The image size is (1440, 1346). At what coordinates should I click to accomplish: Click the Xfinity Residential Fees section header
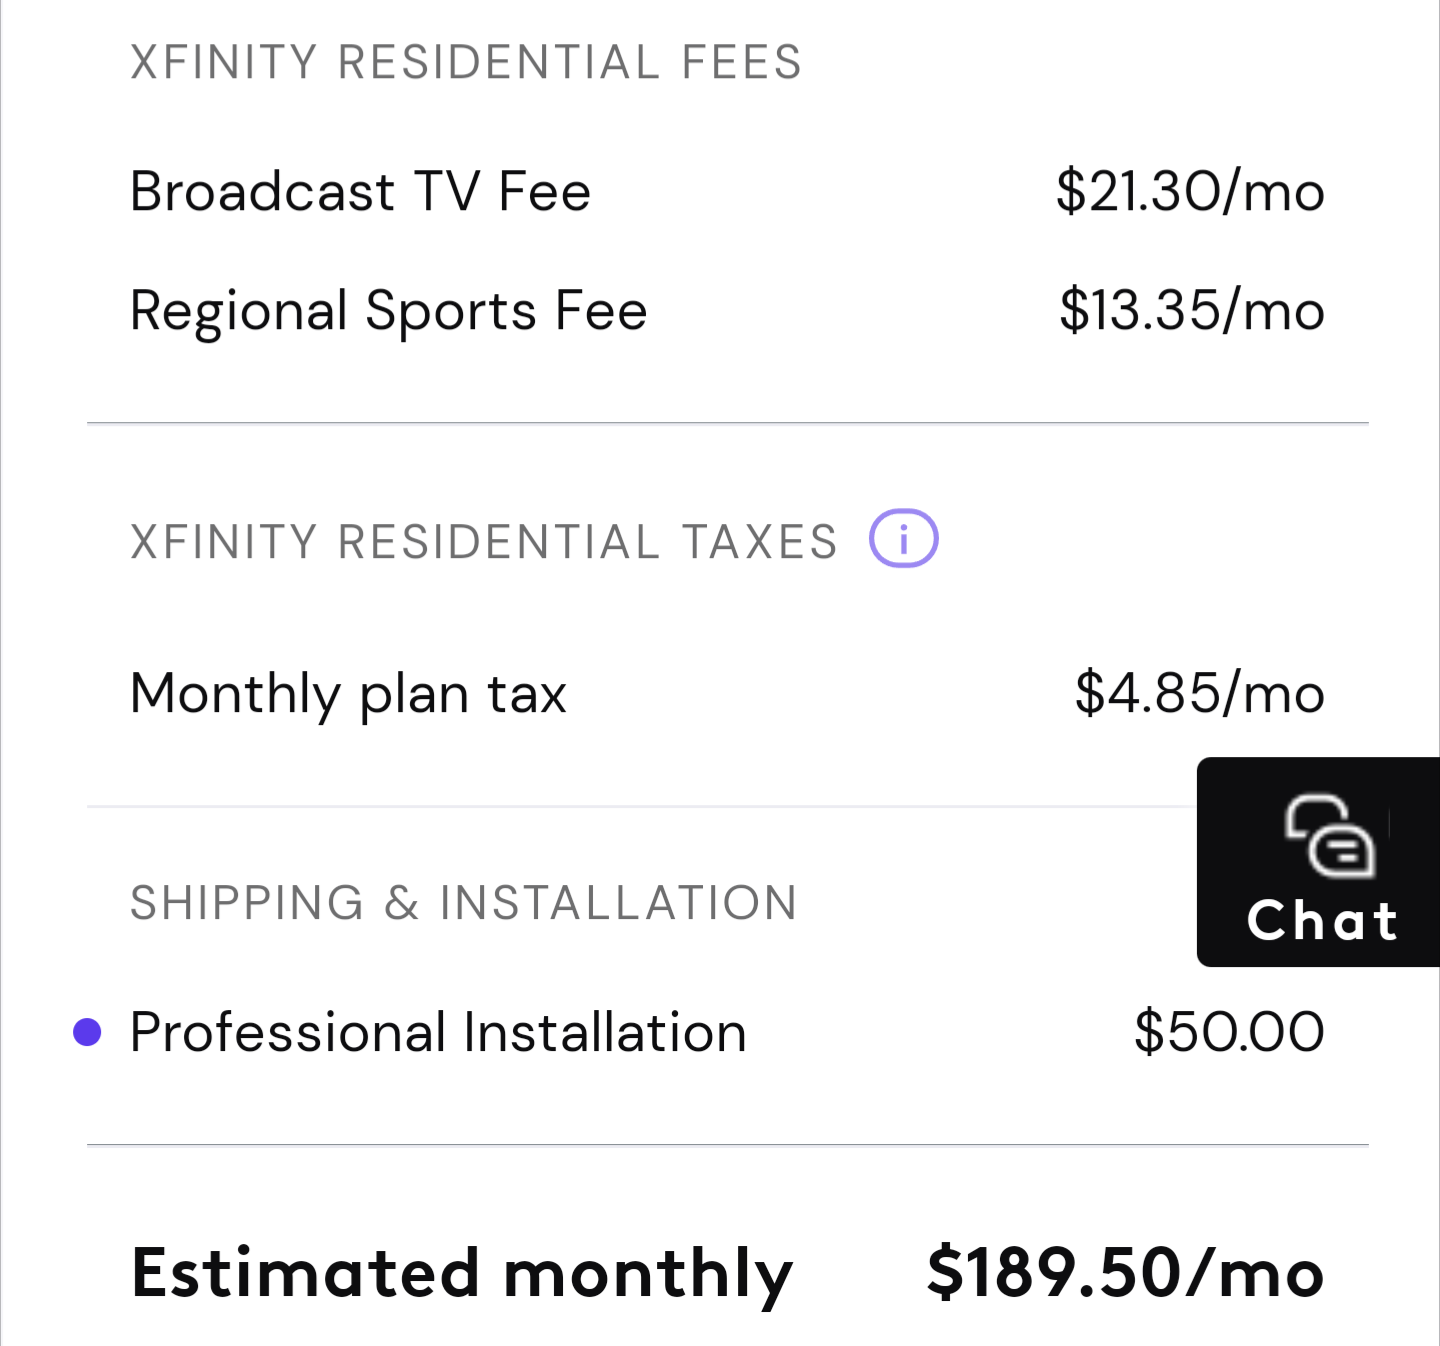click(x=466, y=62)
